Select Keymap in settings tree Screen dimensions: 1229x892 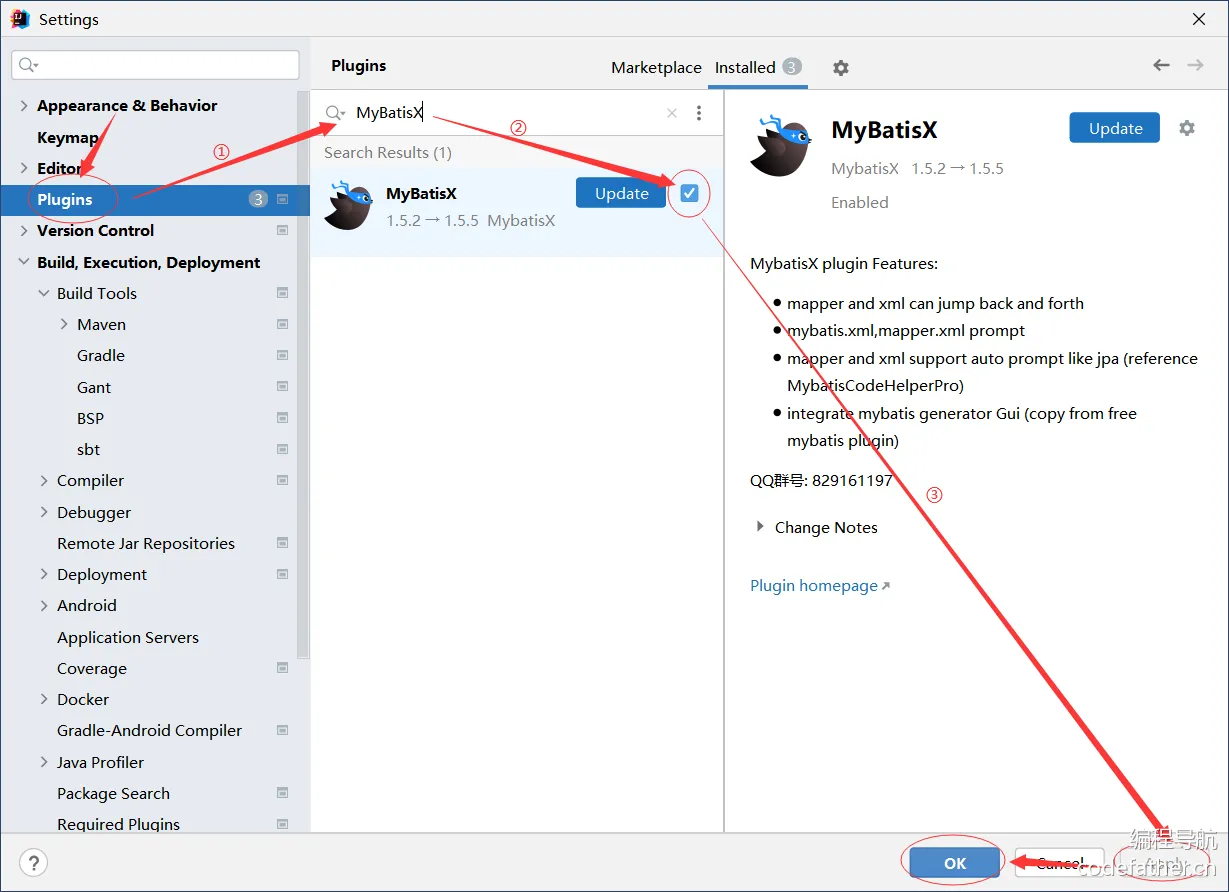[68, 137]
